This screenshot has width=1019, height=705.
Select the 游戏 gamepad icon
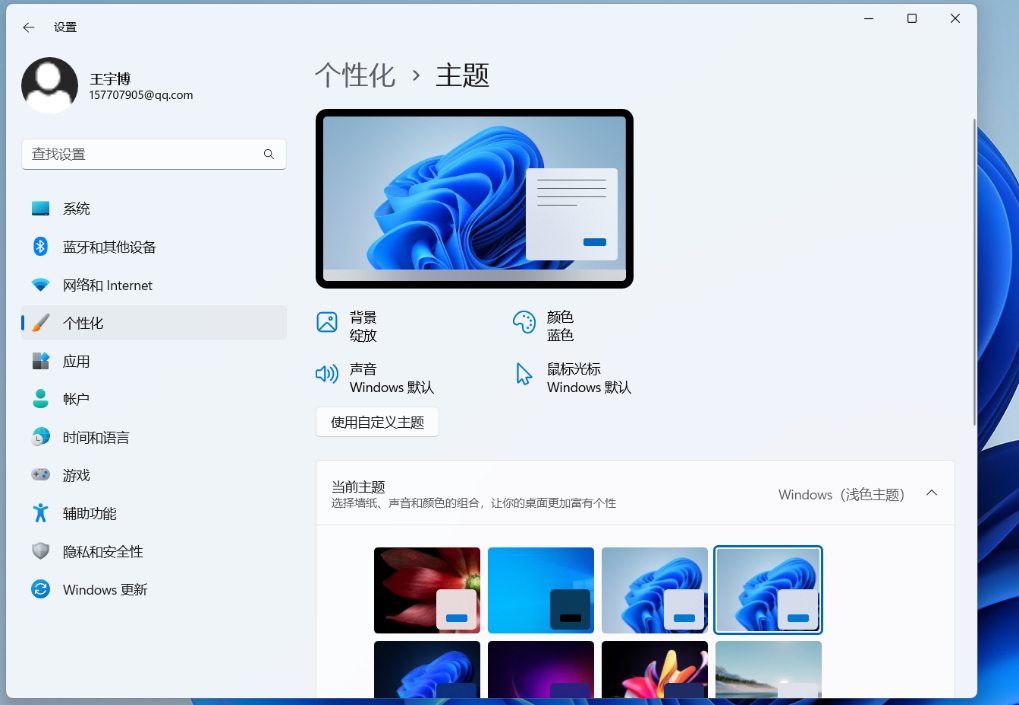coord(40,475)
